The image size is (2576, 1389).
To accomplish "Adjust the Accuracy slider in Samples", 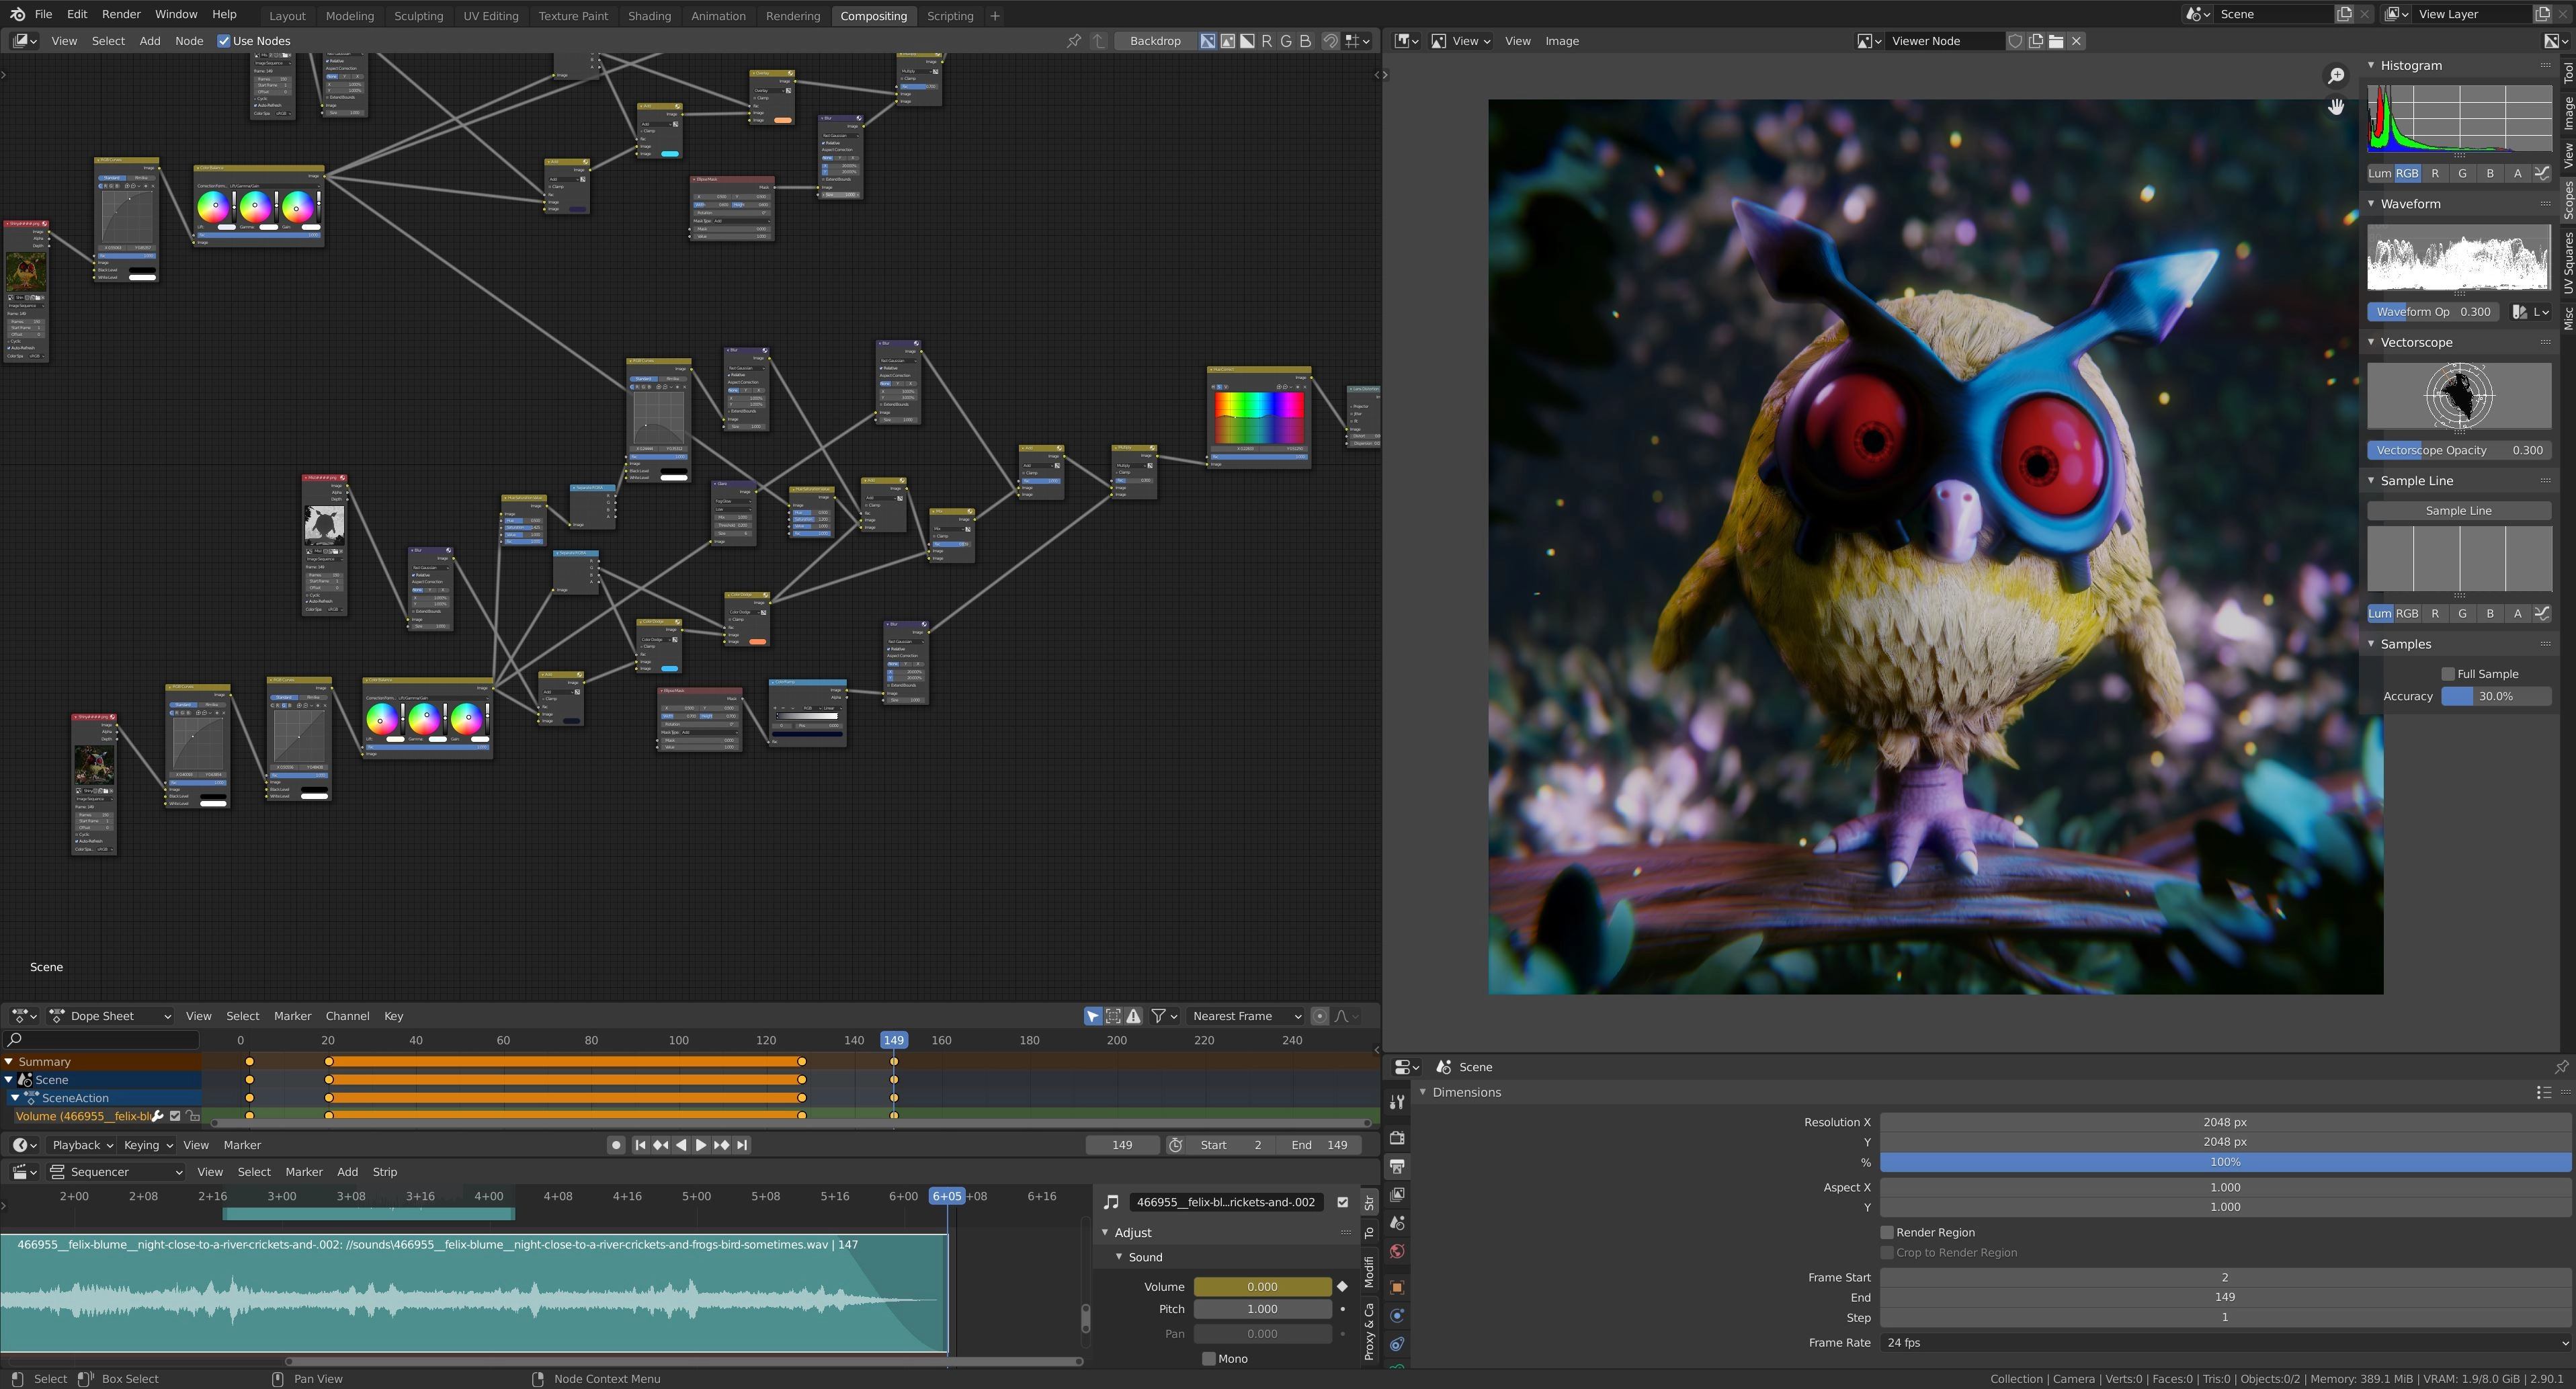I will (x=2495, y=696).
